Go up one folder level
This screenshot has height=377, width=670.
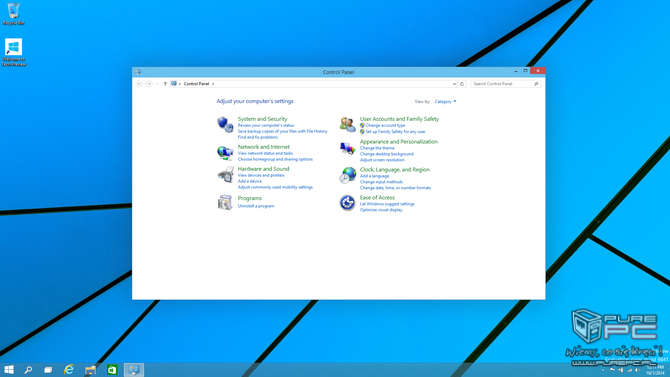165,84
